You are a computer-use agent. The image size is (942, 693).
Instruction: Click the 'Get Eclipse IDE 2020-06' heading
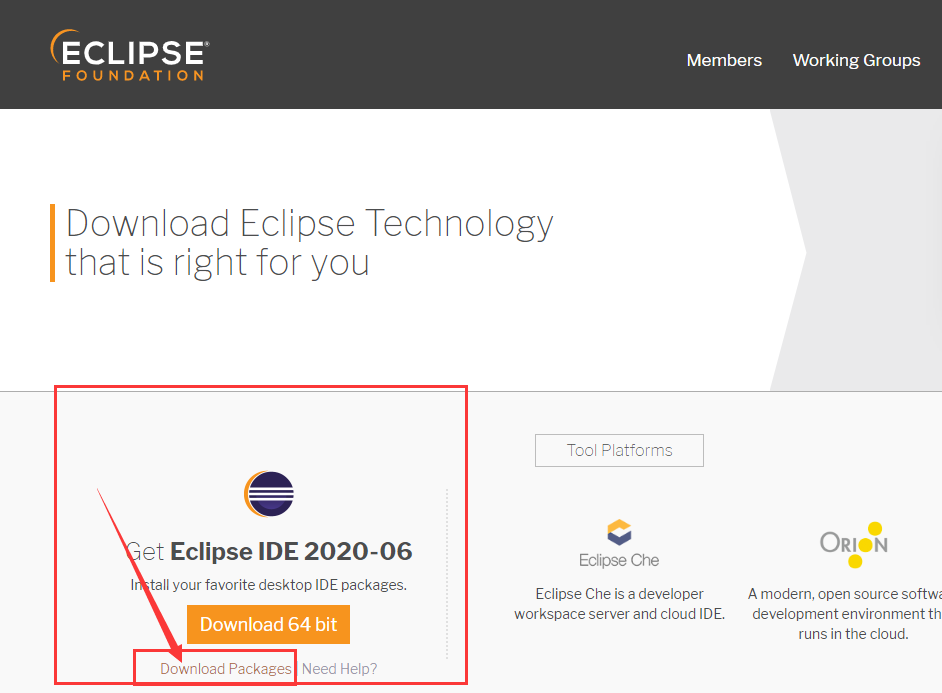269,551
